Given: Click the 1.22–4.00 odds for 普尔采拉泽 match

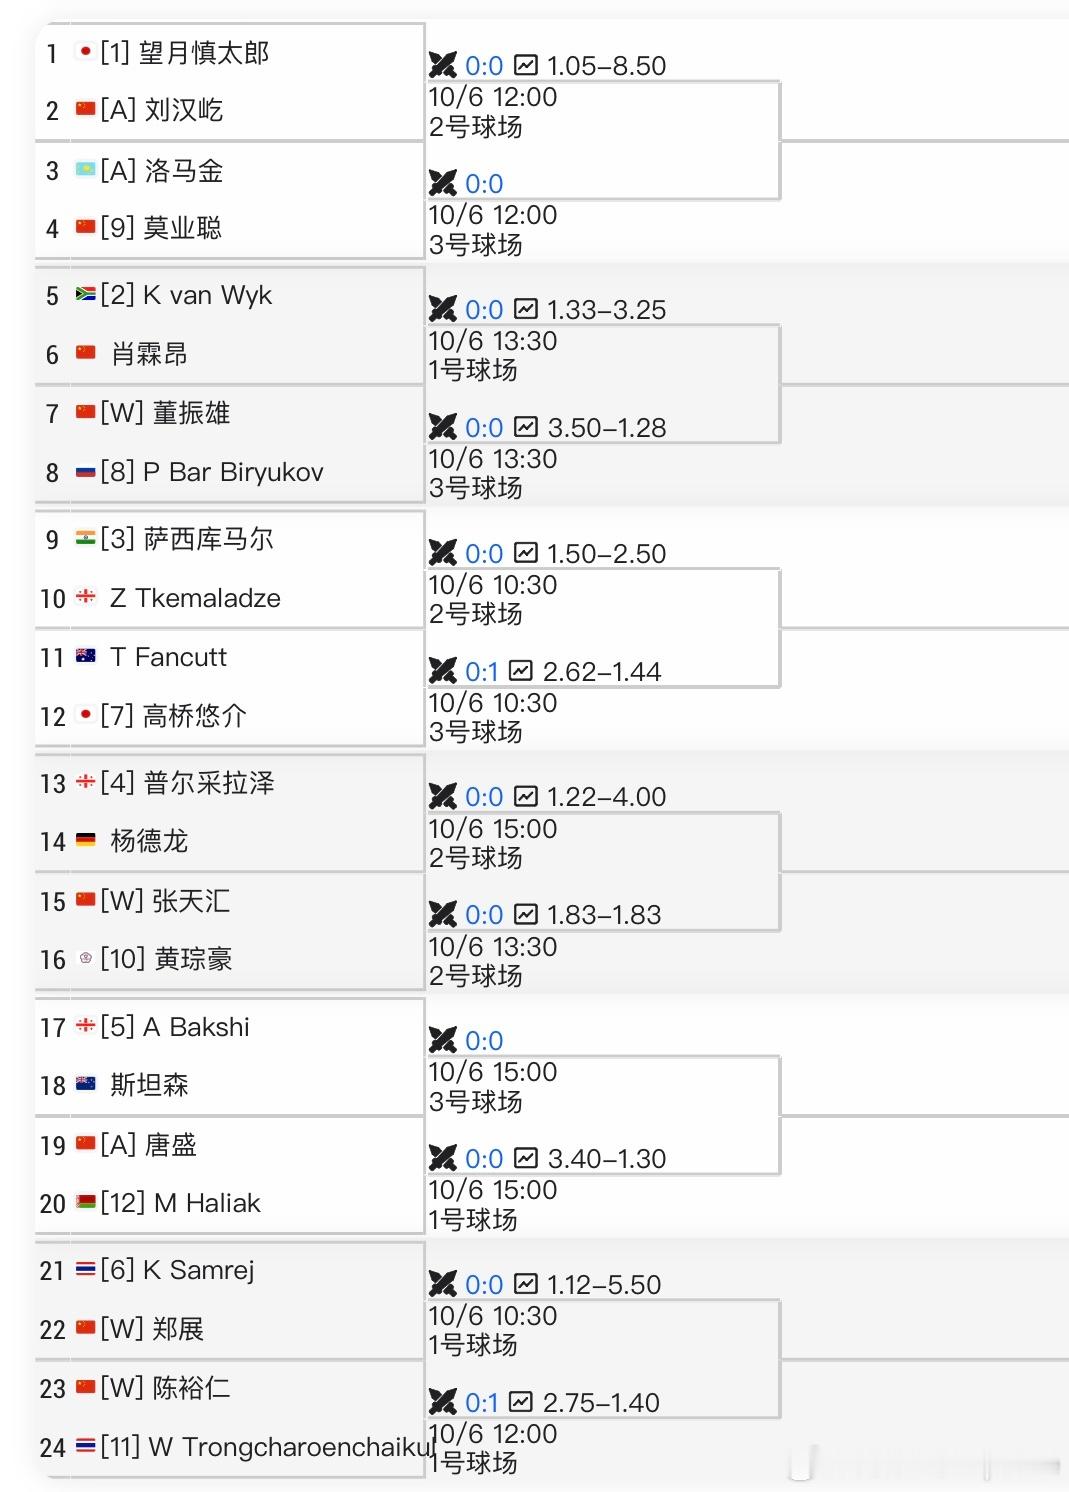Looking at the screenshot, I should pyautogui.click(x=606, y=797).
